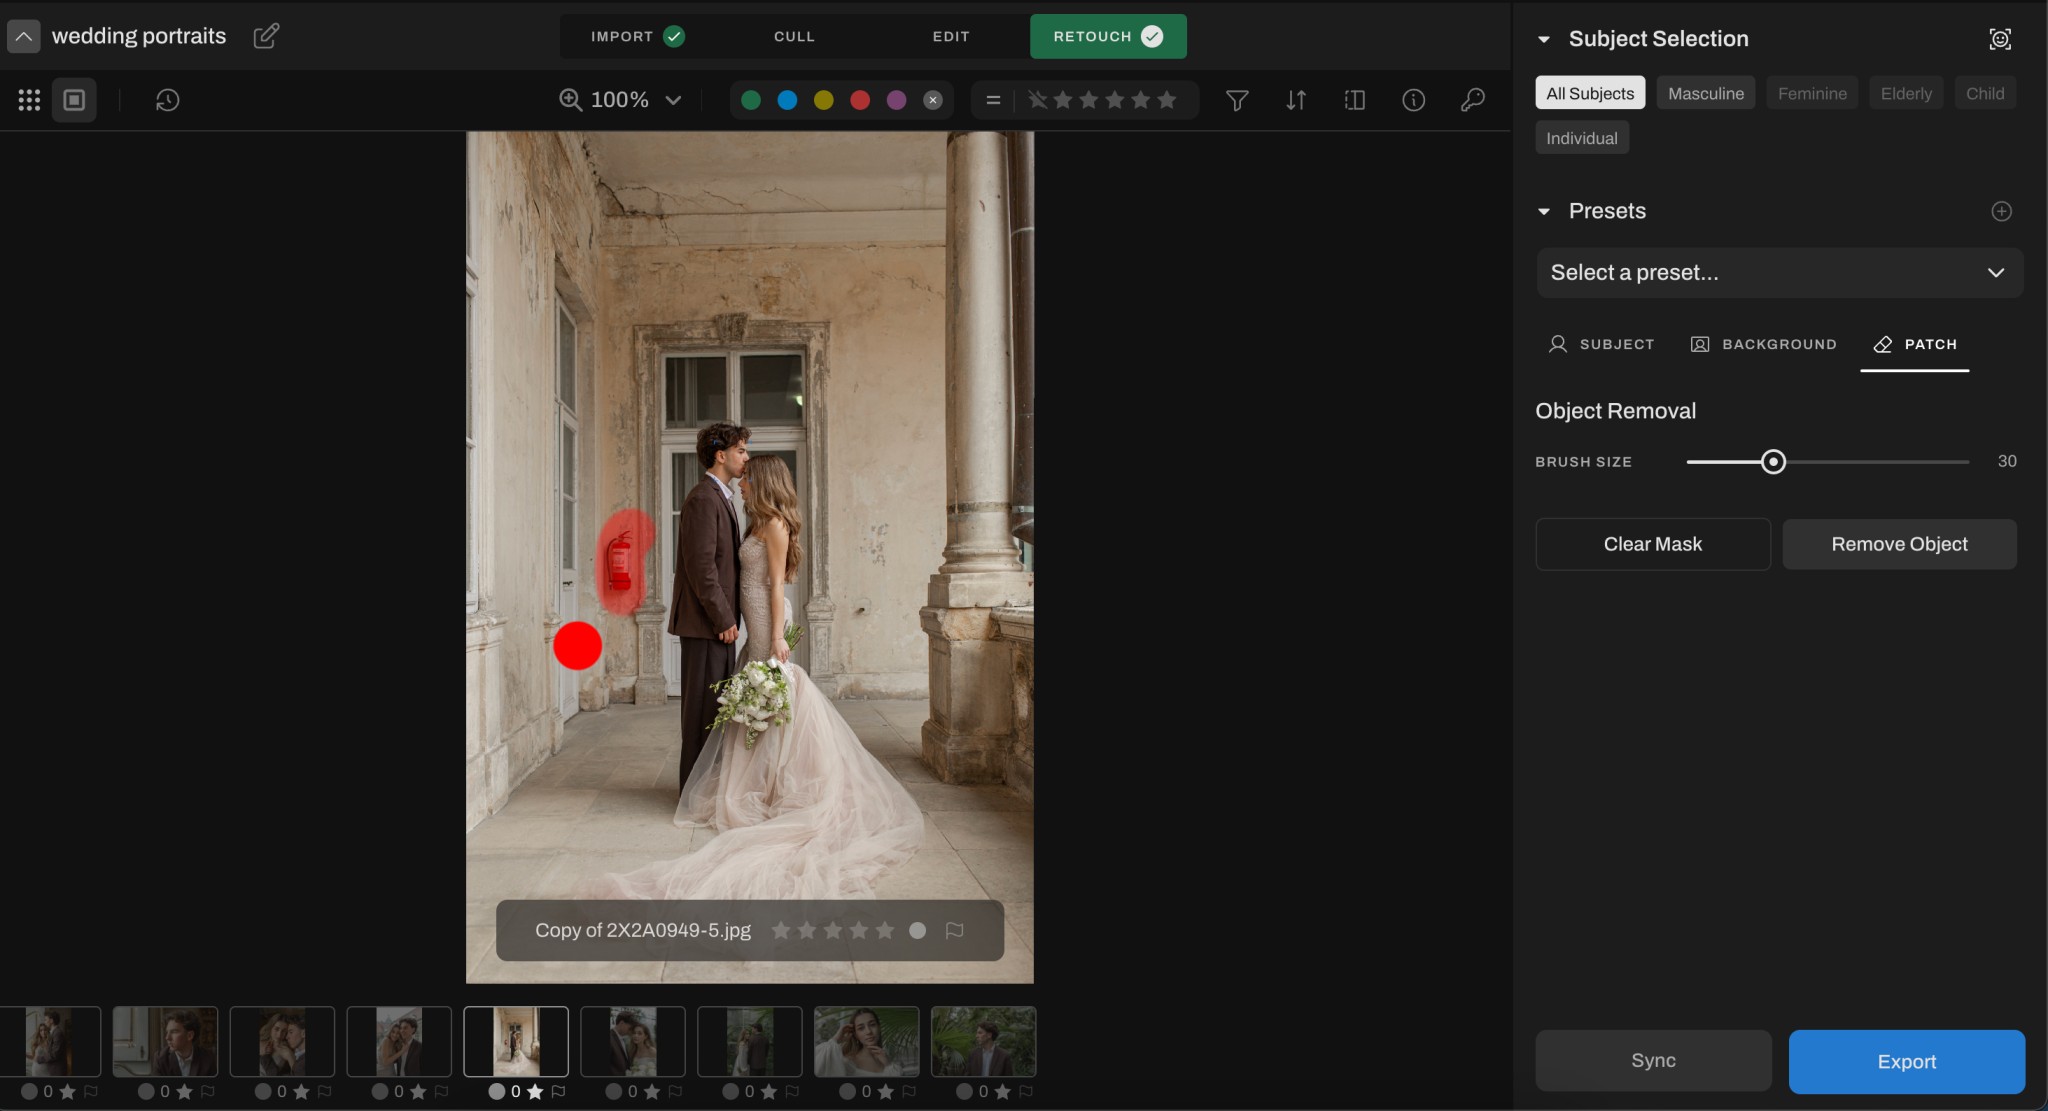Edit the album name pencil icon
This screenshot has height=1111, width=2048.
(x=266, y=37)
